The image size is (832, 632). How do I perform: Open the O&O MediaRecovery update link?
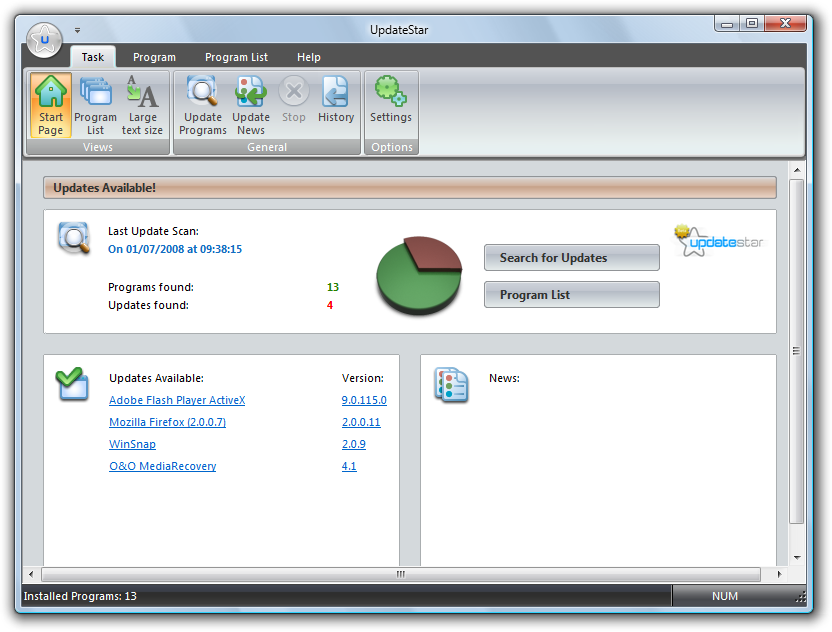click(163, 466)
